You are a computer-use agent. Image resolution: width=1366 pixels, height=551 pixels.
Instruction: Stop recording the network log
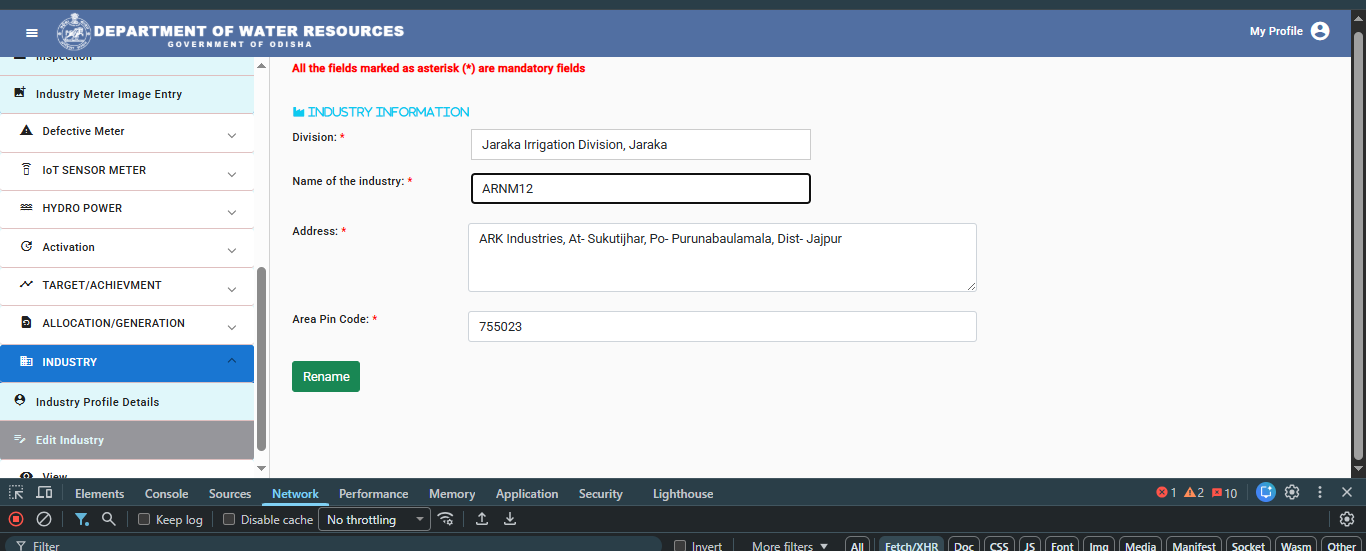tap(16, 519)
